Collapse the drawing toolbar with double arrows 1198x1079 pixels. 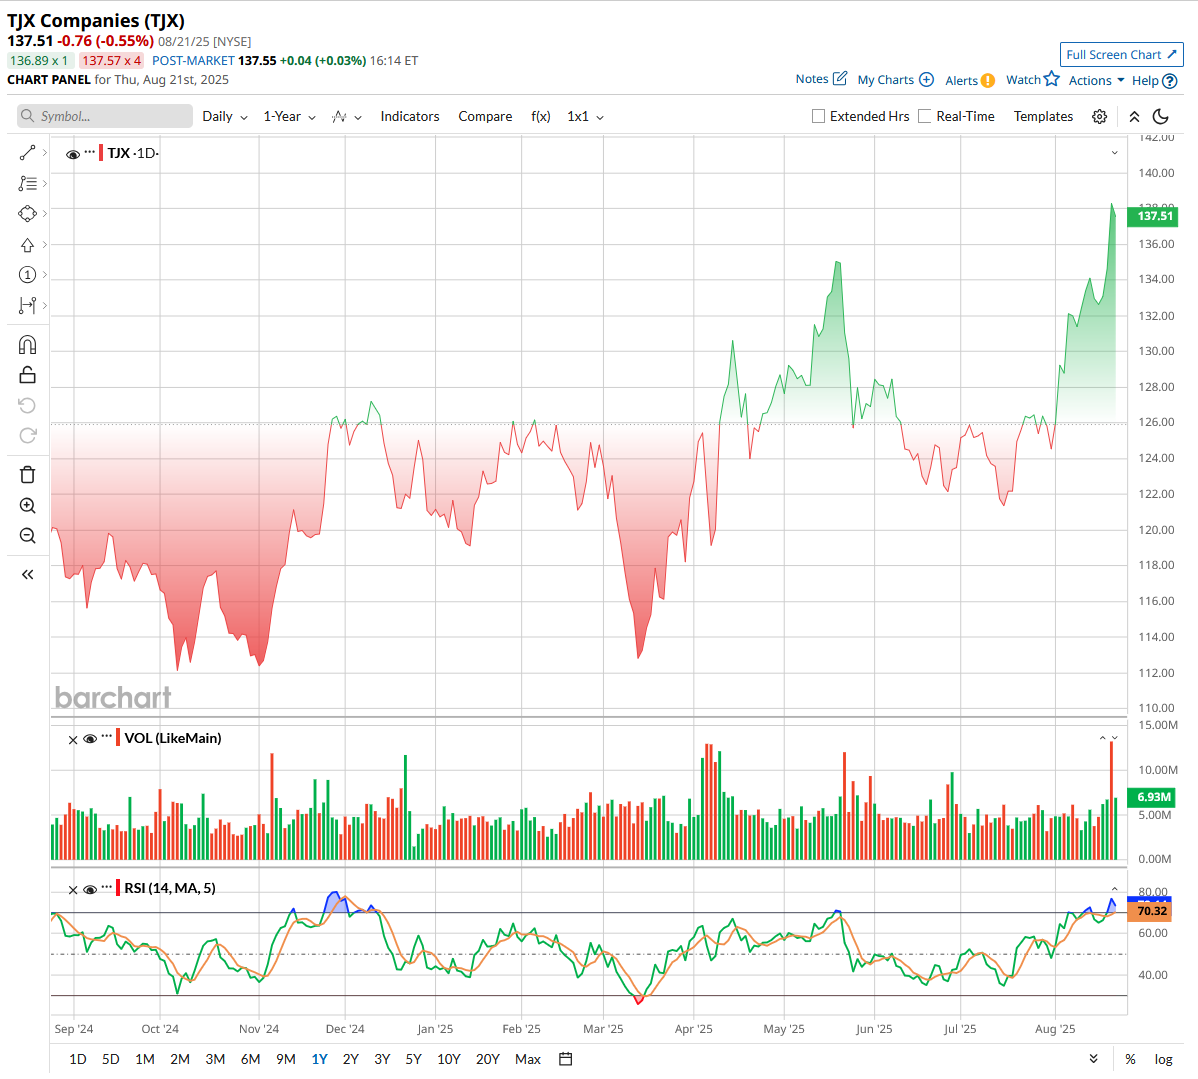coord(28,575)
